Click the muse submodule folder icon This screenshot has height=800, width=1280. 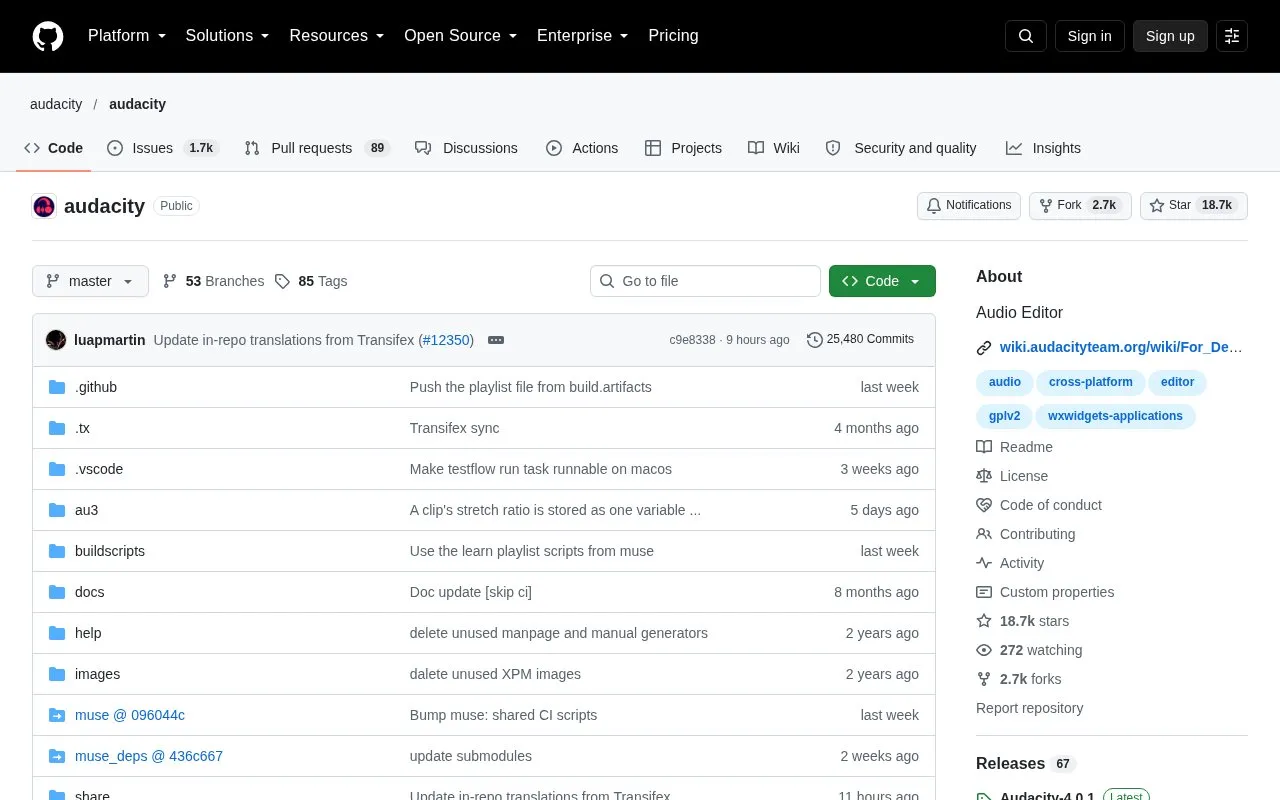point(57,715)
